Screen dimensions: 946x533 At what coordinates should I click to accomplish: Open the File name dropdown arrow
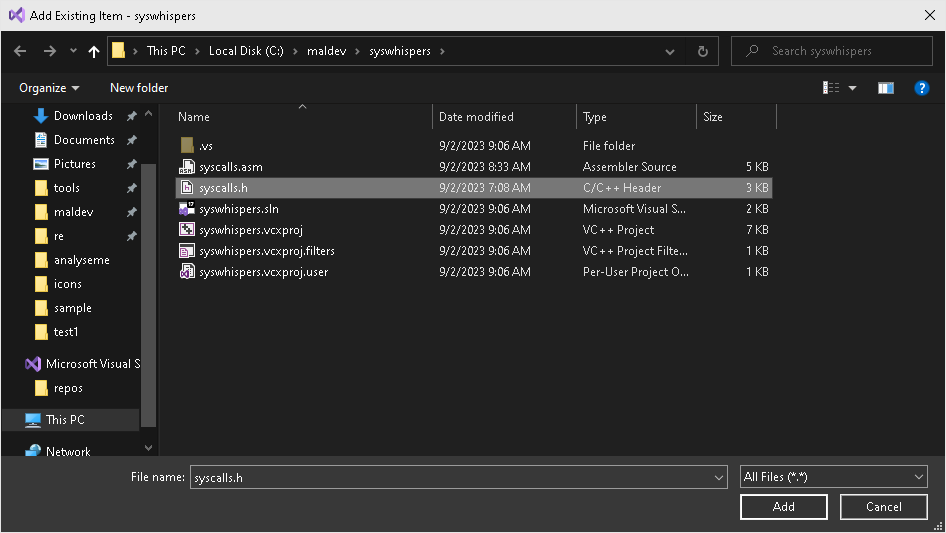click(x=719, y=477)
